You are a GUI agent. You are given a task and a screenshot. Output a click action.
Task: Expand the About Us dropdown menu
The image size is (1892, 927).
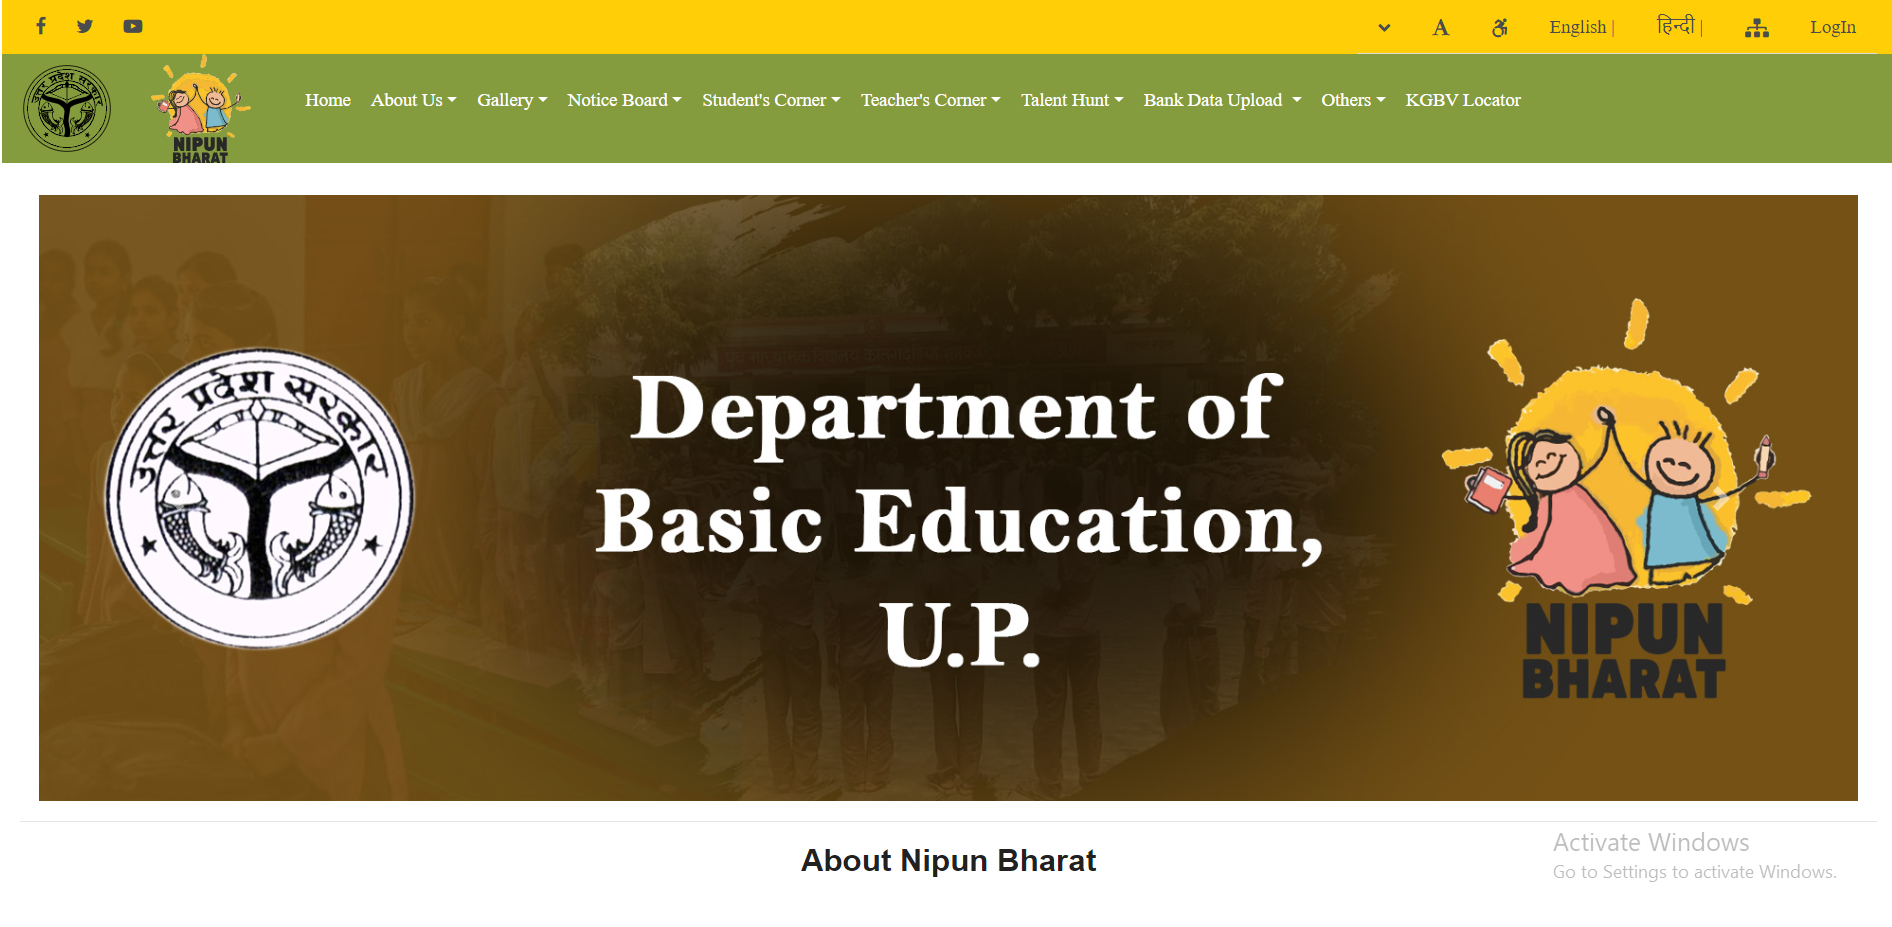point(413,100)
